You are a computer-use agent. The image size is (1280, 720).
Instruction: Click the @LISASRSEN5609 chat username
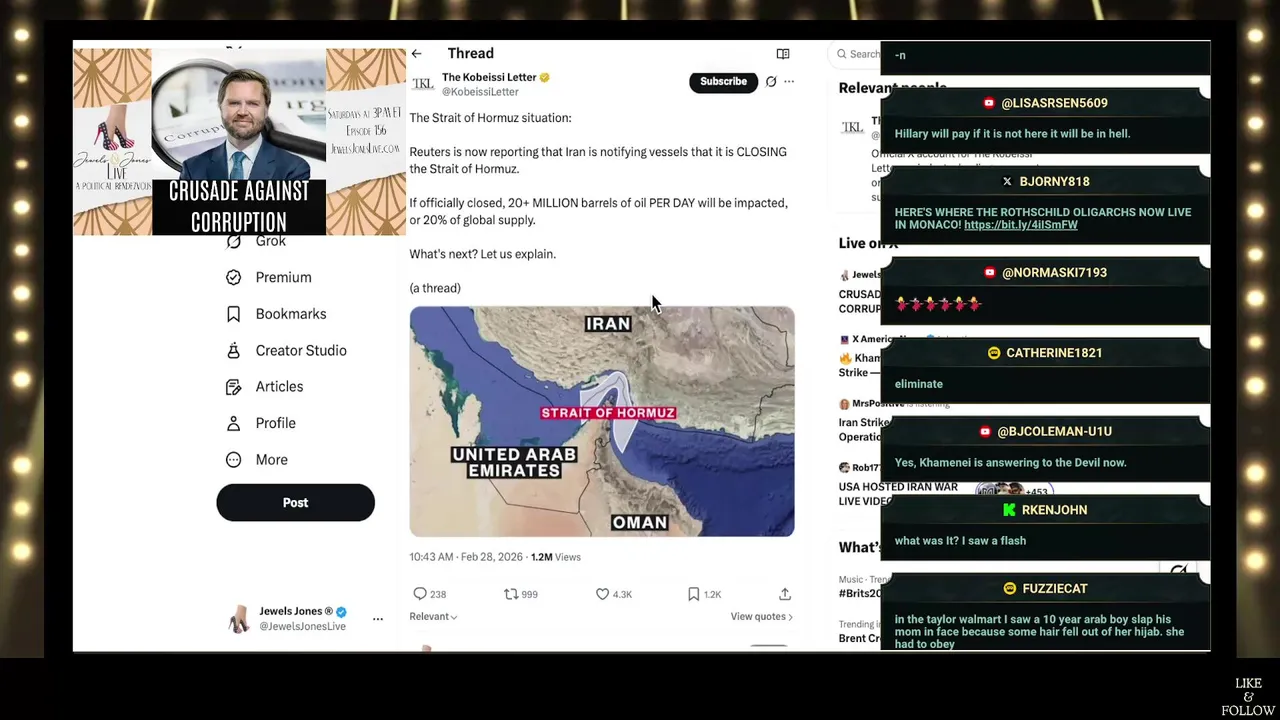[x=1054, y=103]
